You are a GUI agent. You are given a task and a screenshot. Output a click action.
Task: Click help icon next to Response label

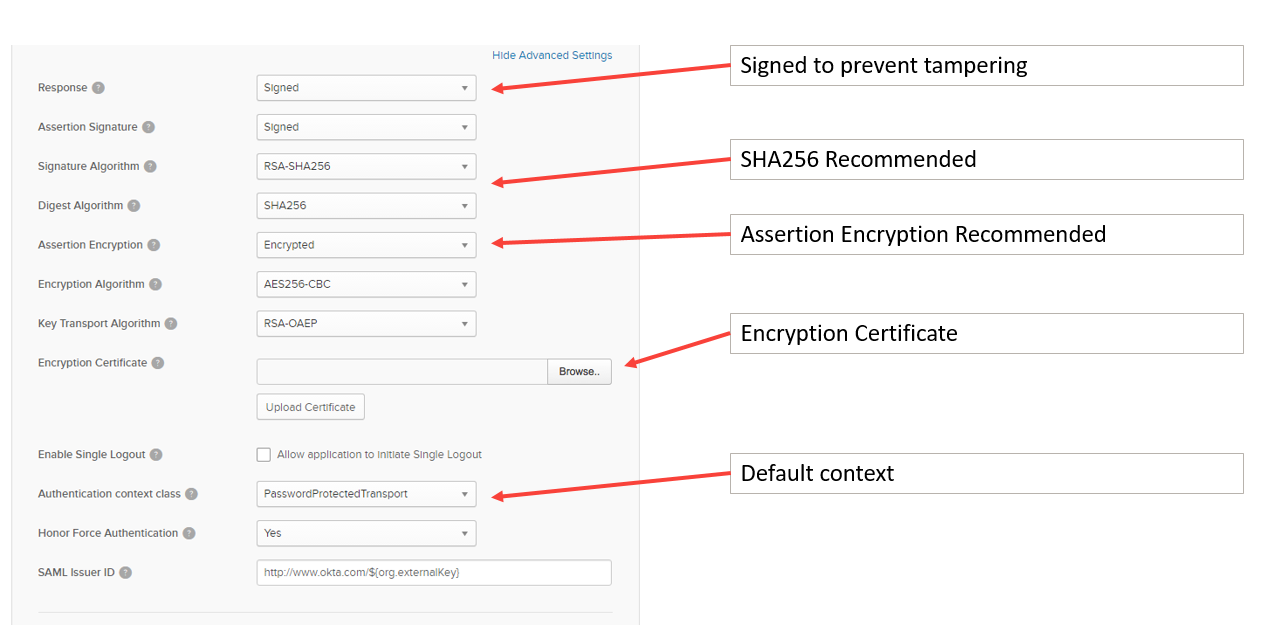click(x=98, y=88)
